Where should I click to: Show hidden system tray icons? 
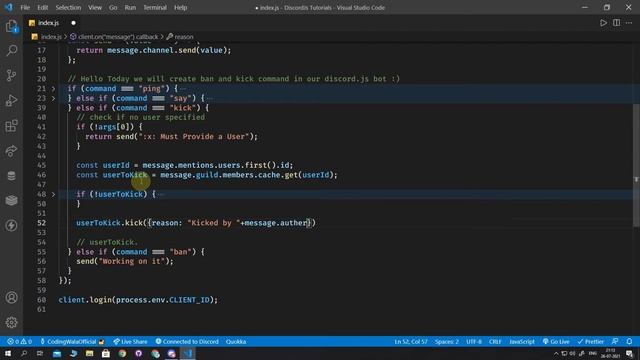(x=556, y=353)
